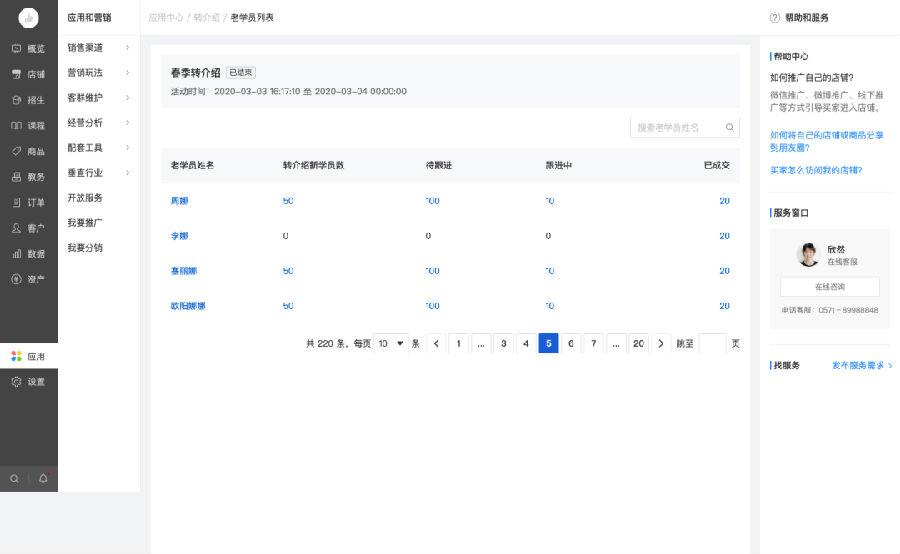Go to page 20

pyautogui.click(x=638, y=343)
